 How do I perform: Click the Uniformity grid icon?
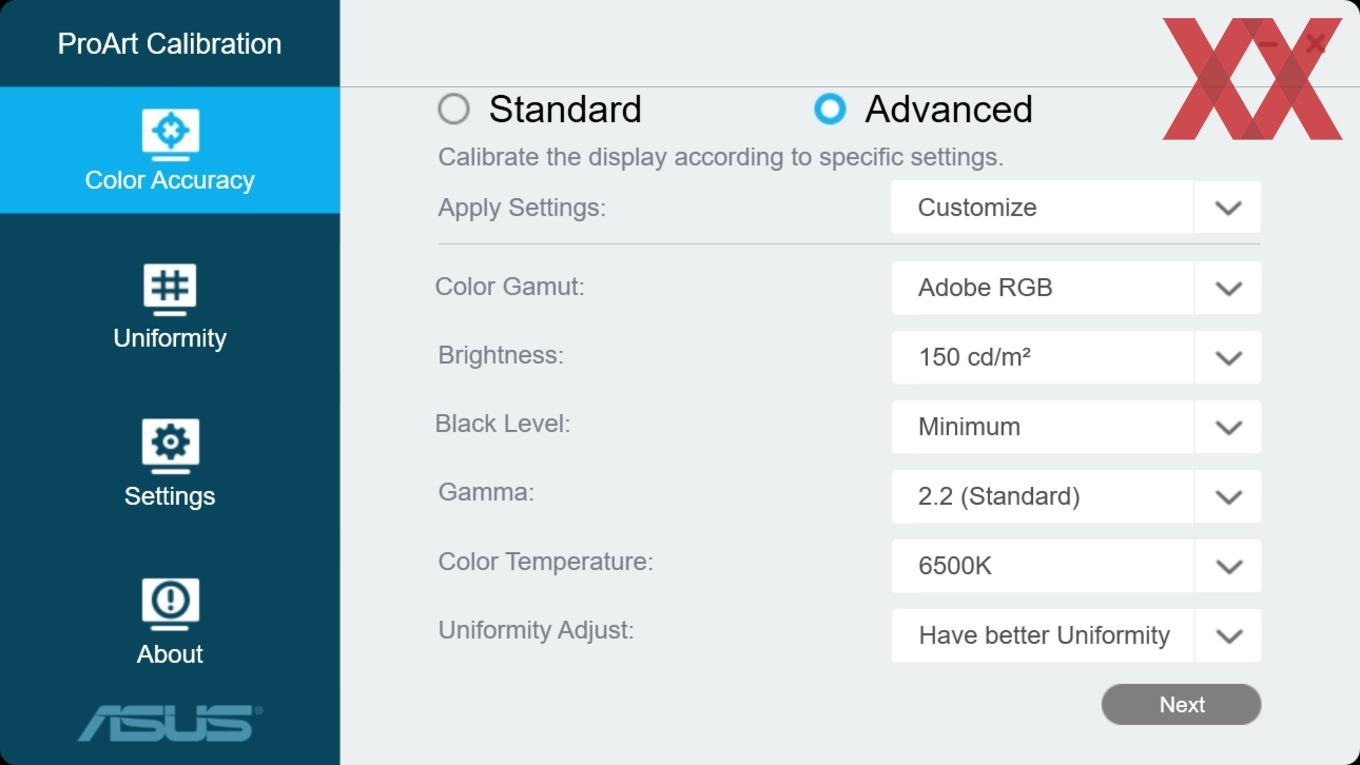170,291
